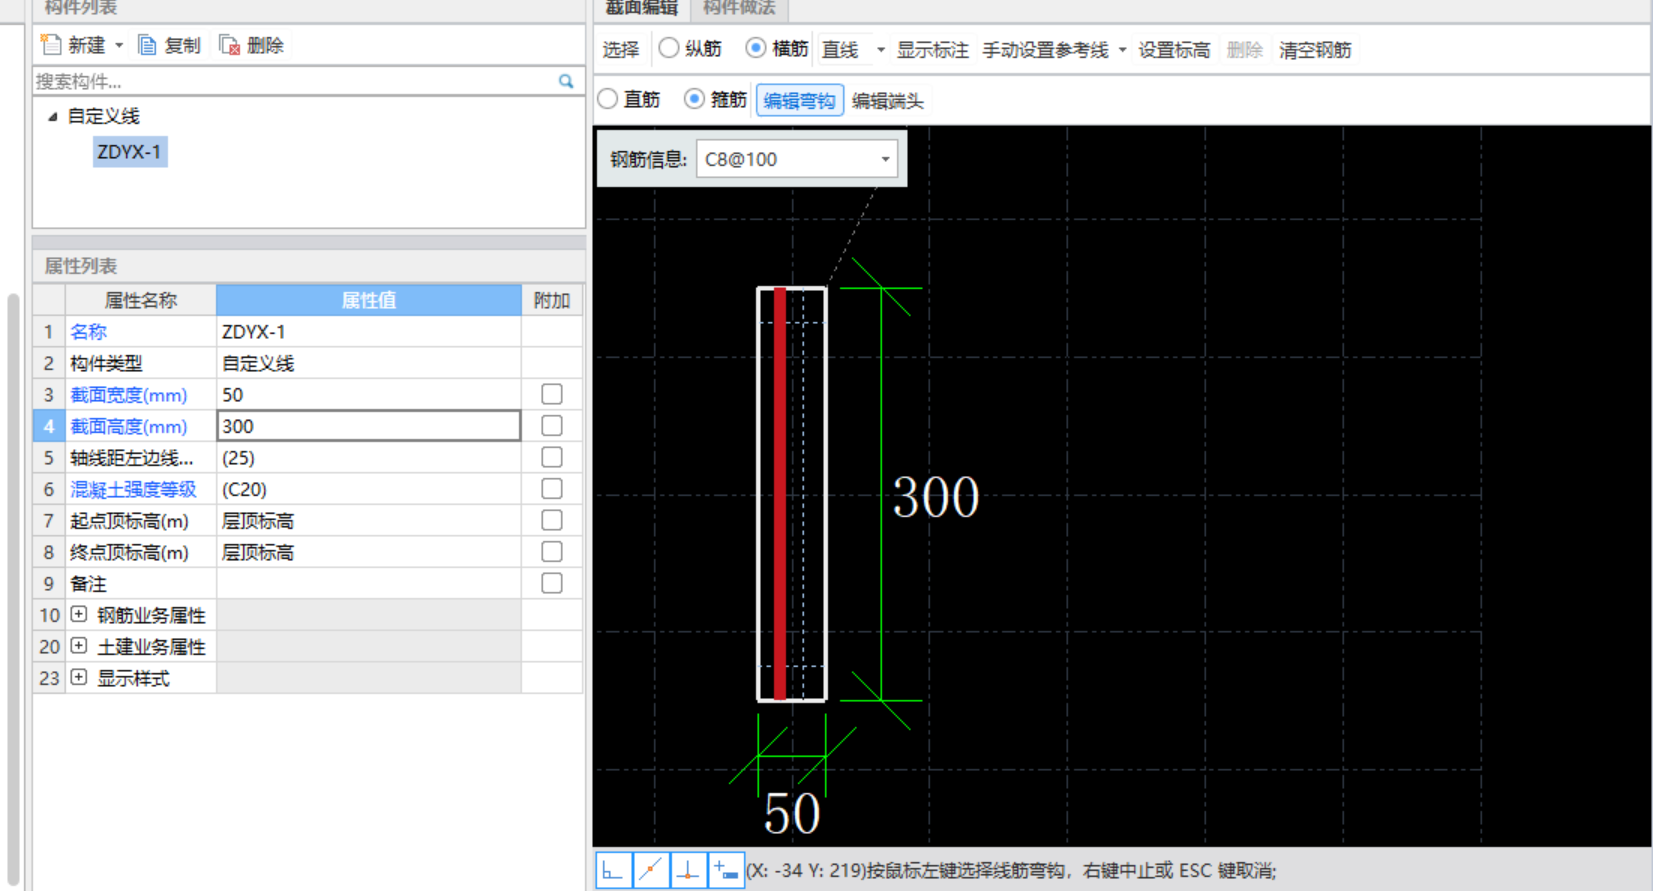Click the search magnifier icon
This screenshot has height=891, width=1653.
point(566,81)
